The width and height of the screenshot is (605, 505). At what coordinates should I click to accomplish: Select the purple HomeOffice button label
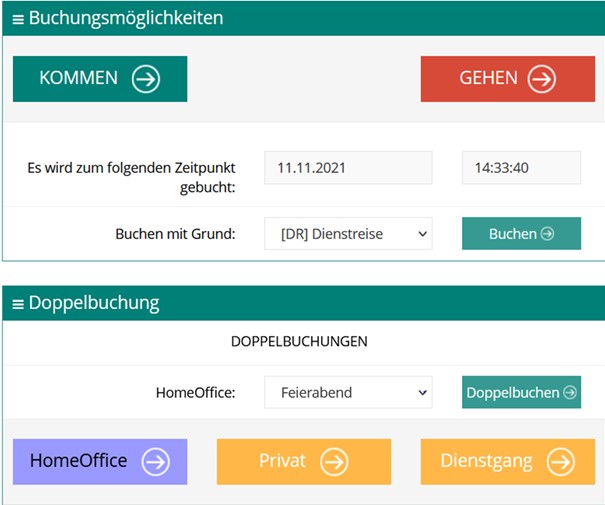(x=78, y=461)
